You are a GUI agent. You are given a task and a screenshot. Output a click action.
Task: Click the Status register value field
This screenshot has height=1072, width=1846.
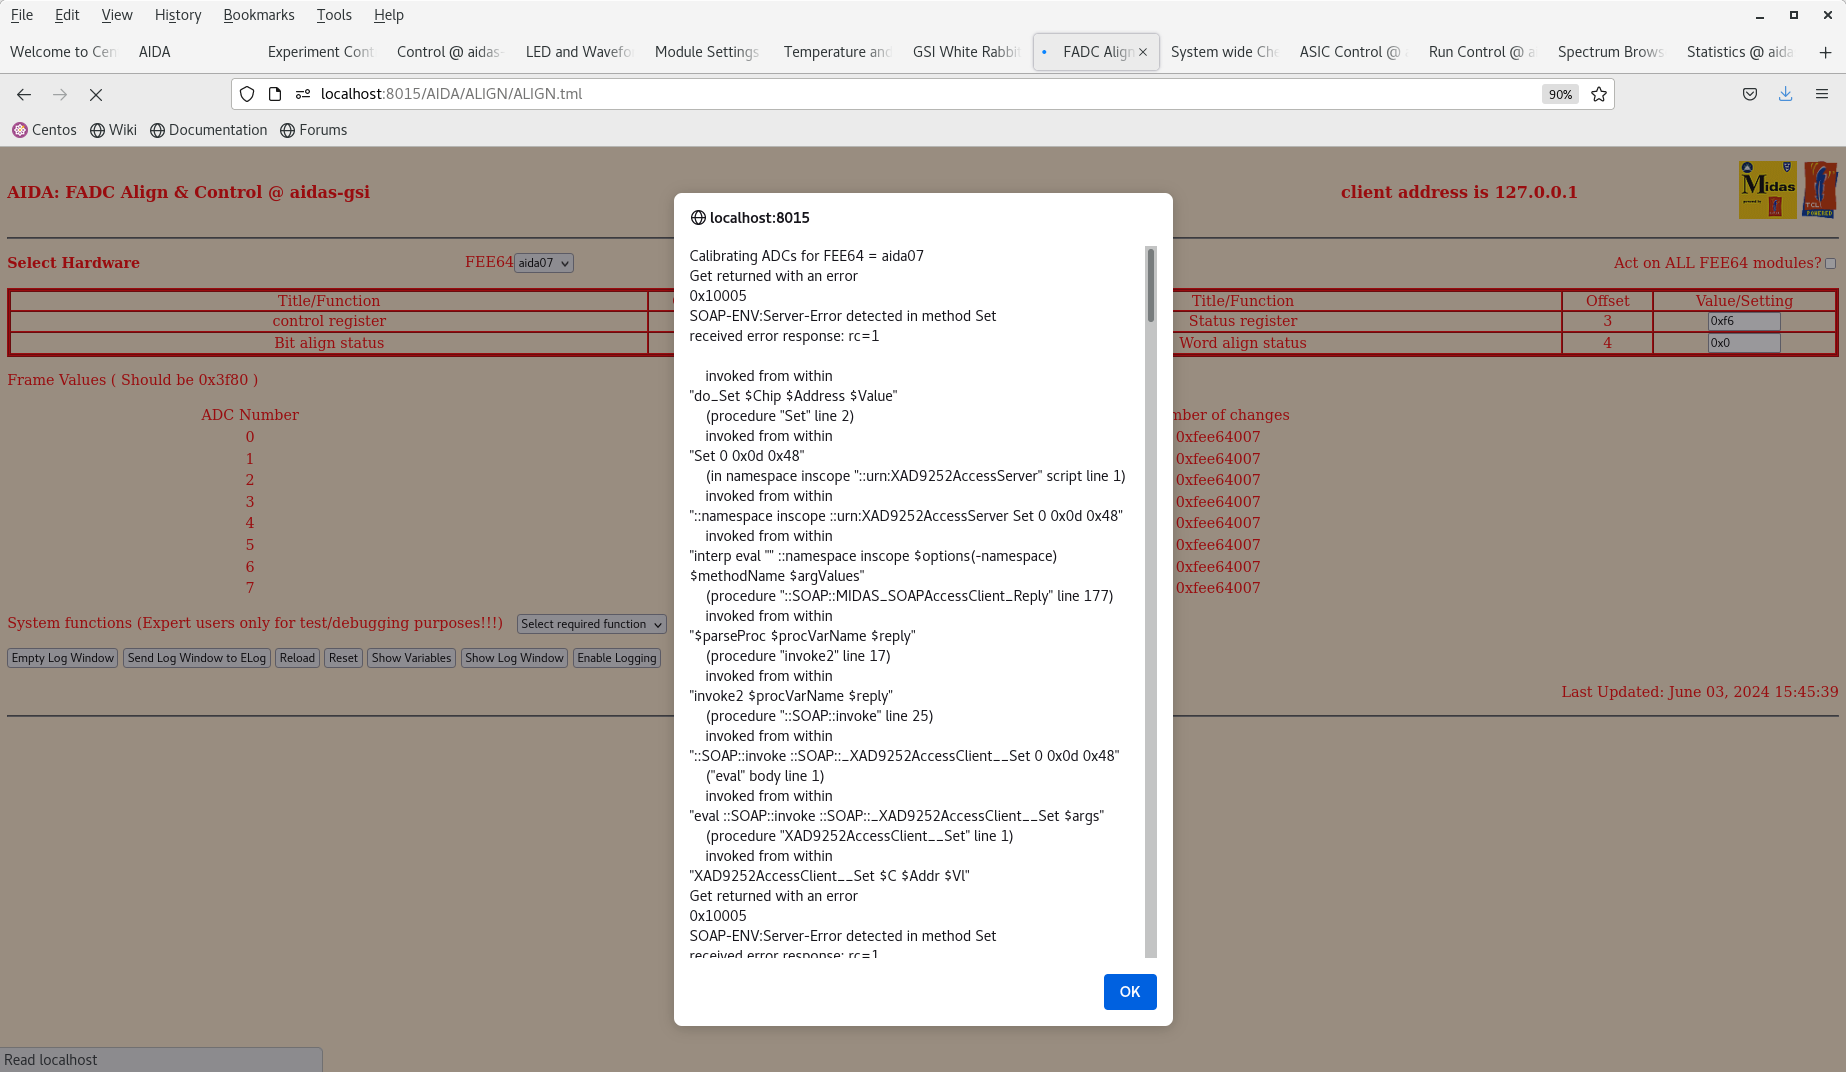click(x=1743, y=321)
